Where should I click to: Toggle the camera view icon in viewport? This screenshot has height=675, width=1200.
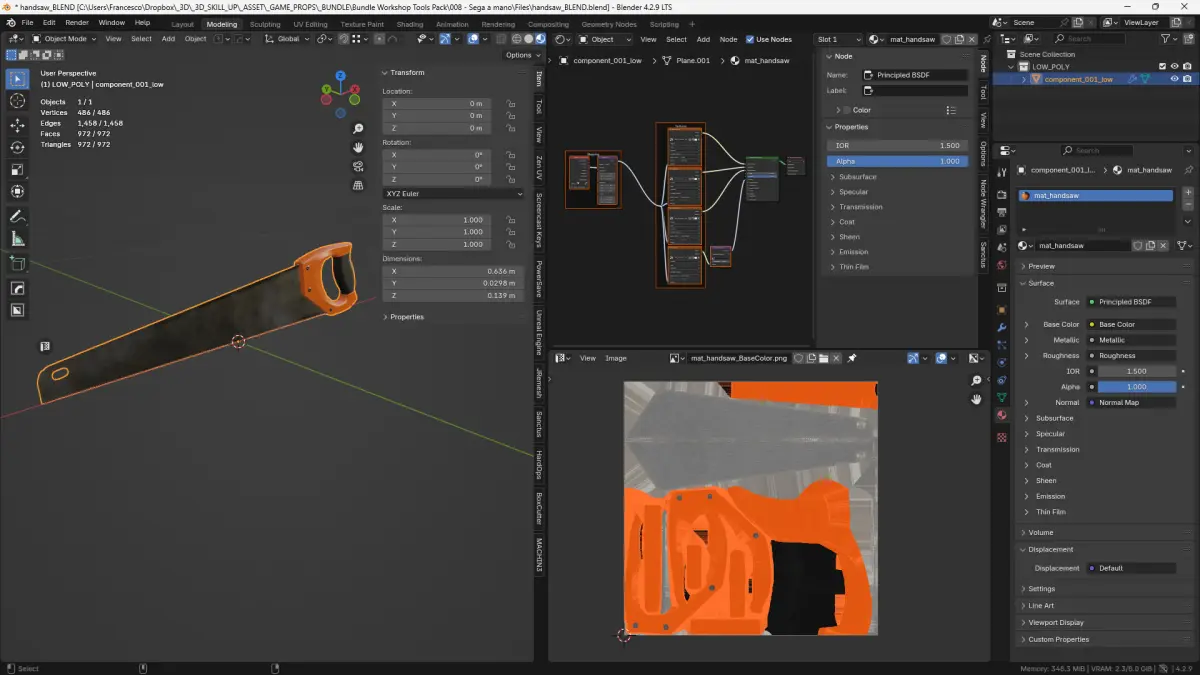pos(358,166)
